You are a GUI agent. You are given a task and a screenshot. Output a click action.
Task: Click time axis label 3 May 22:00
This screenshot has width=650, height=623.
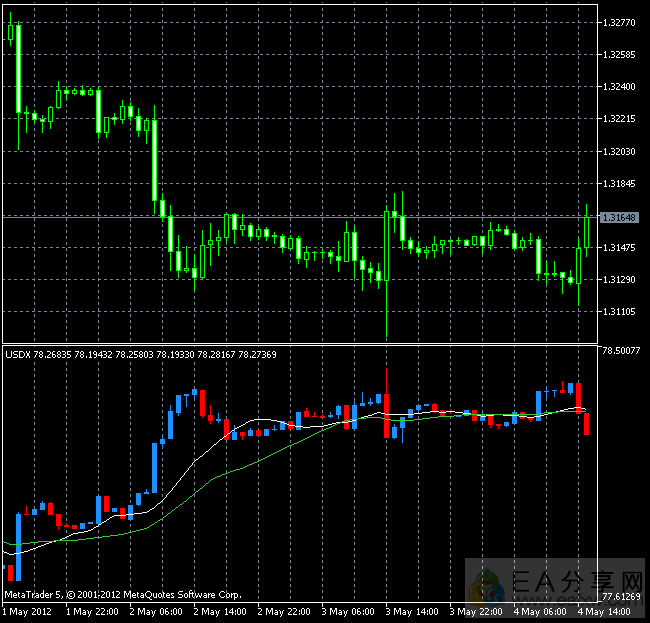click(476, 612)
